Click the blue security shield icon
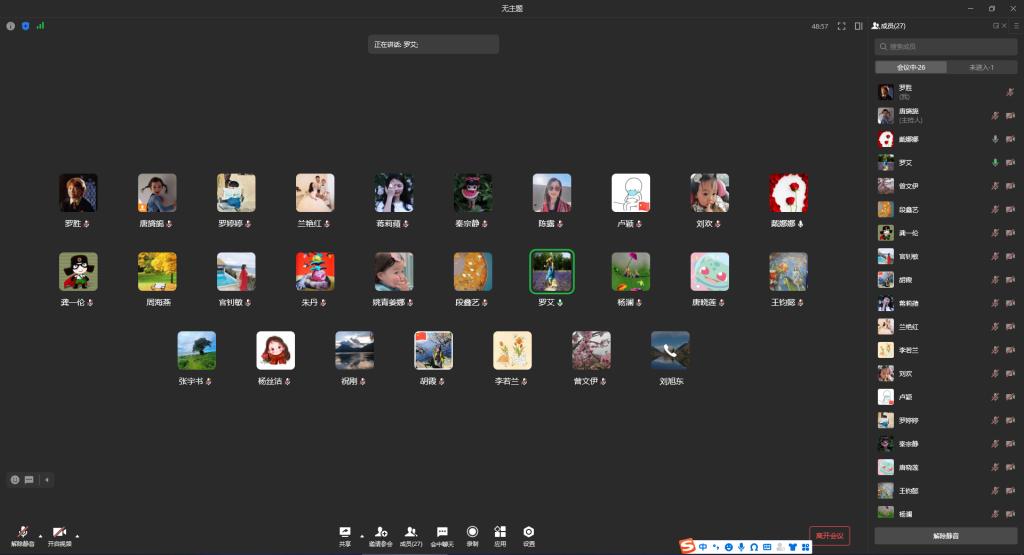 (x=25, y=26)
